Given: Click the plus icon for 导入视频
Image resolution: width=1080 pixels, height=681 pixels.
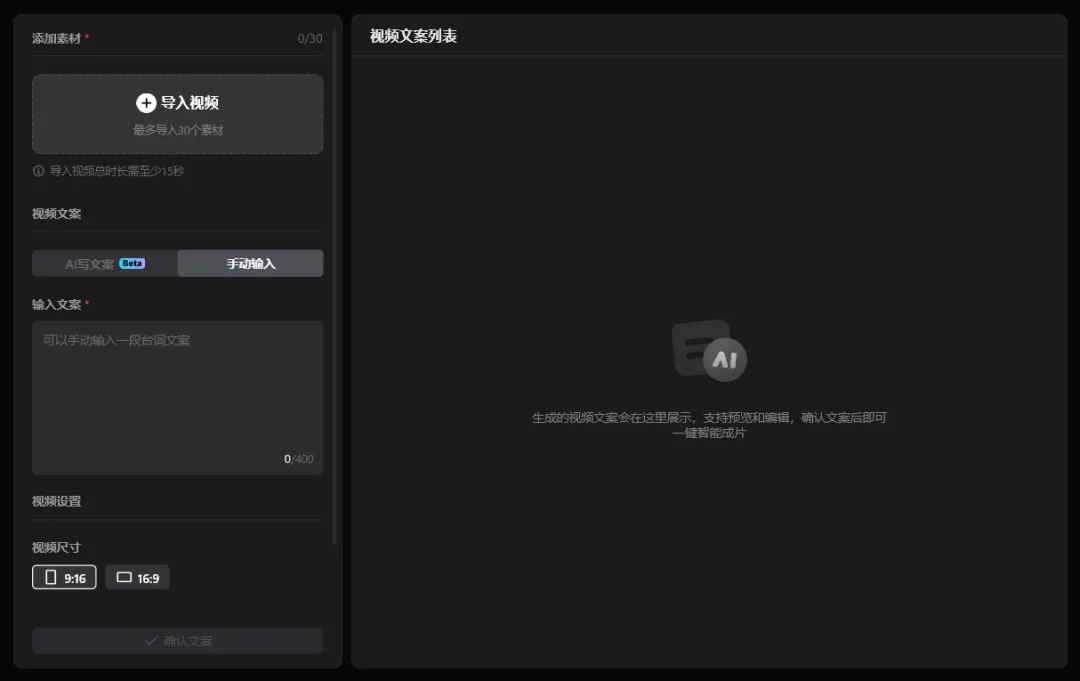Looking at the screenshot, I should tap(145, 103).
